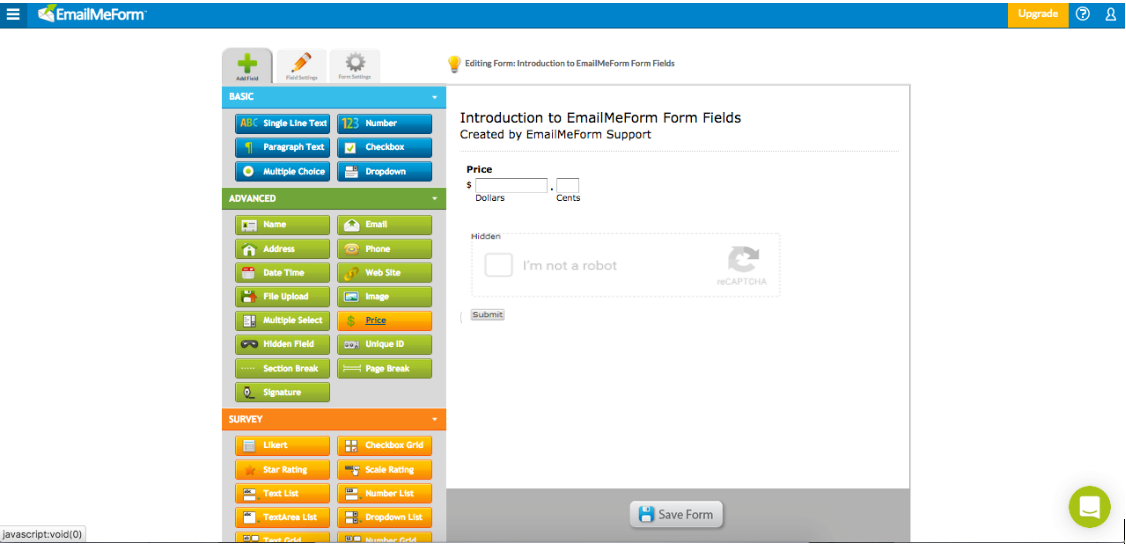Add a Phone field

click(x=384, y=249)
